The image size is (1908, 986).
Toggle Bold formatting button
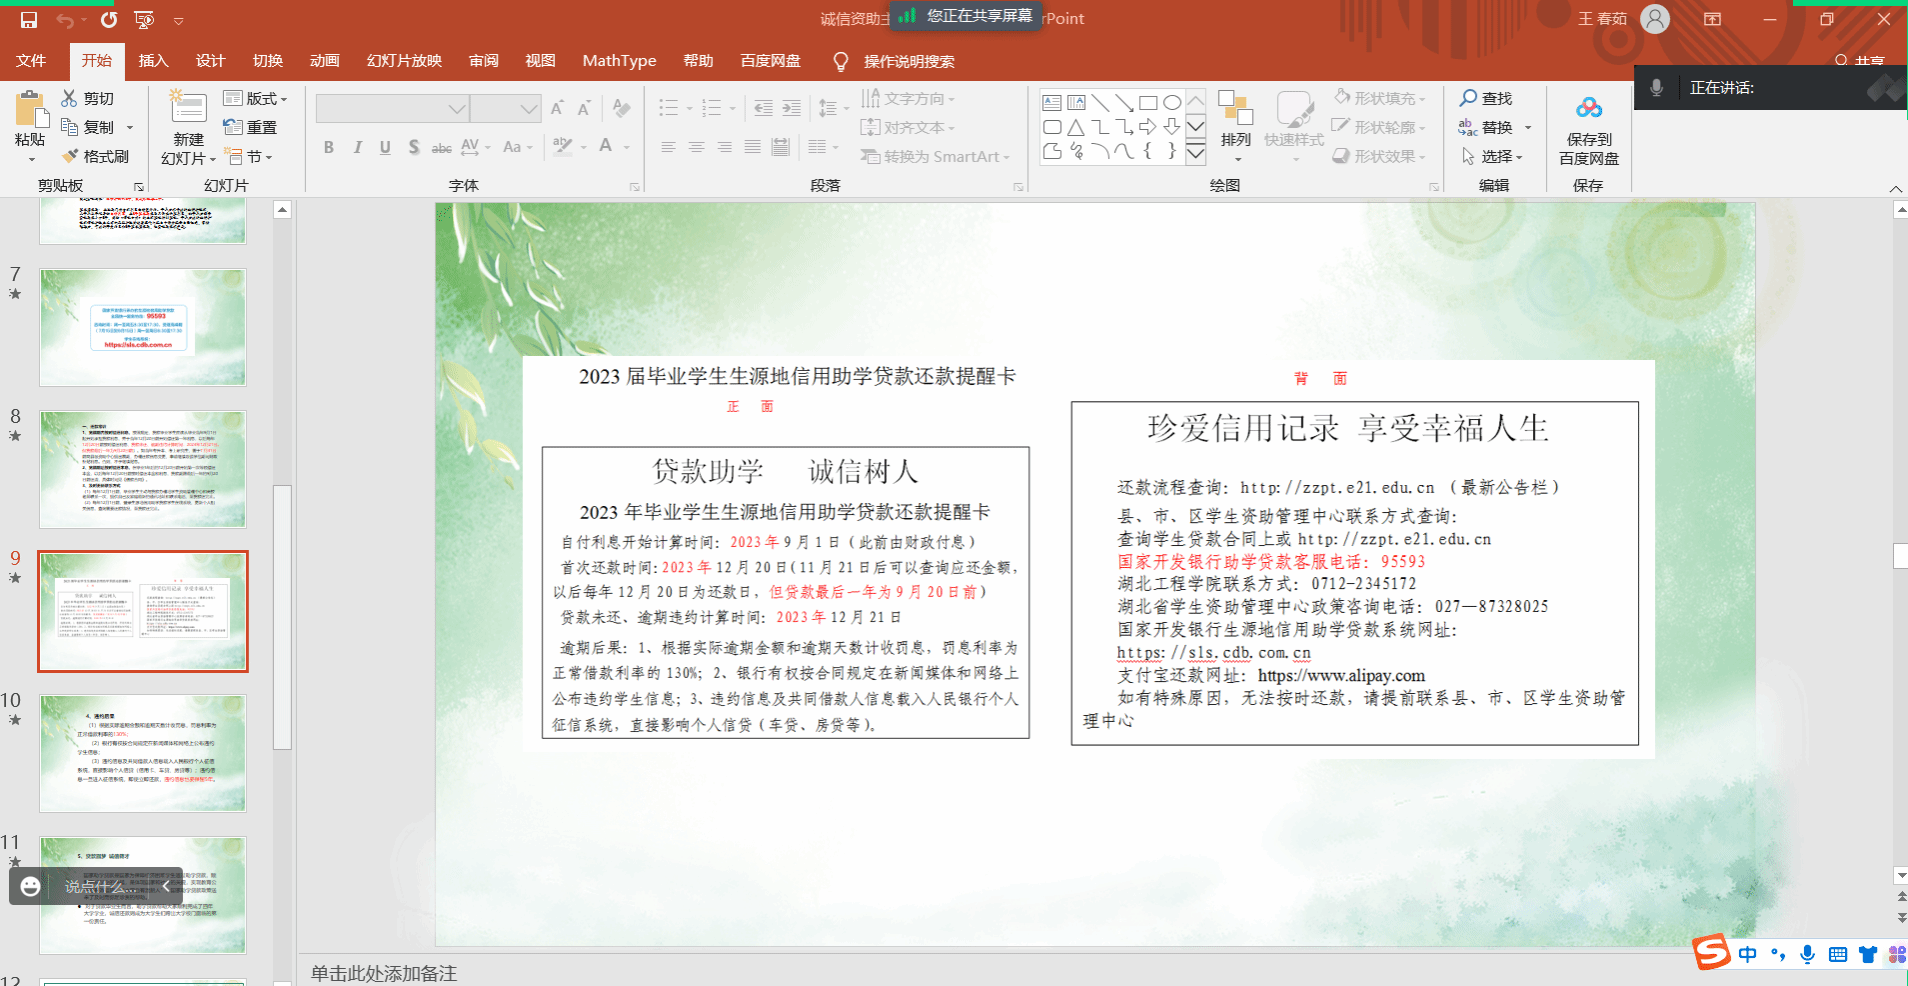(x=328, y=147)
